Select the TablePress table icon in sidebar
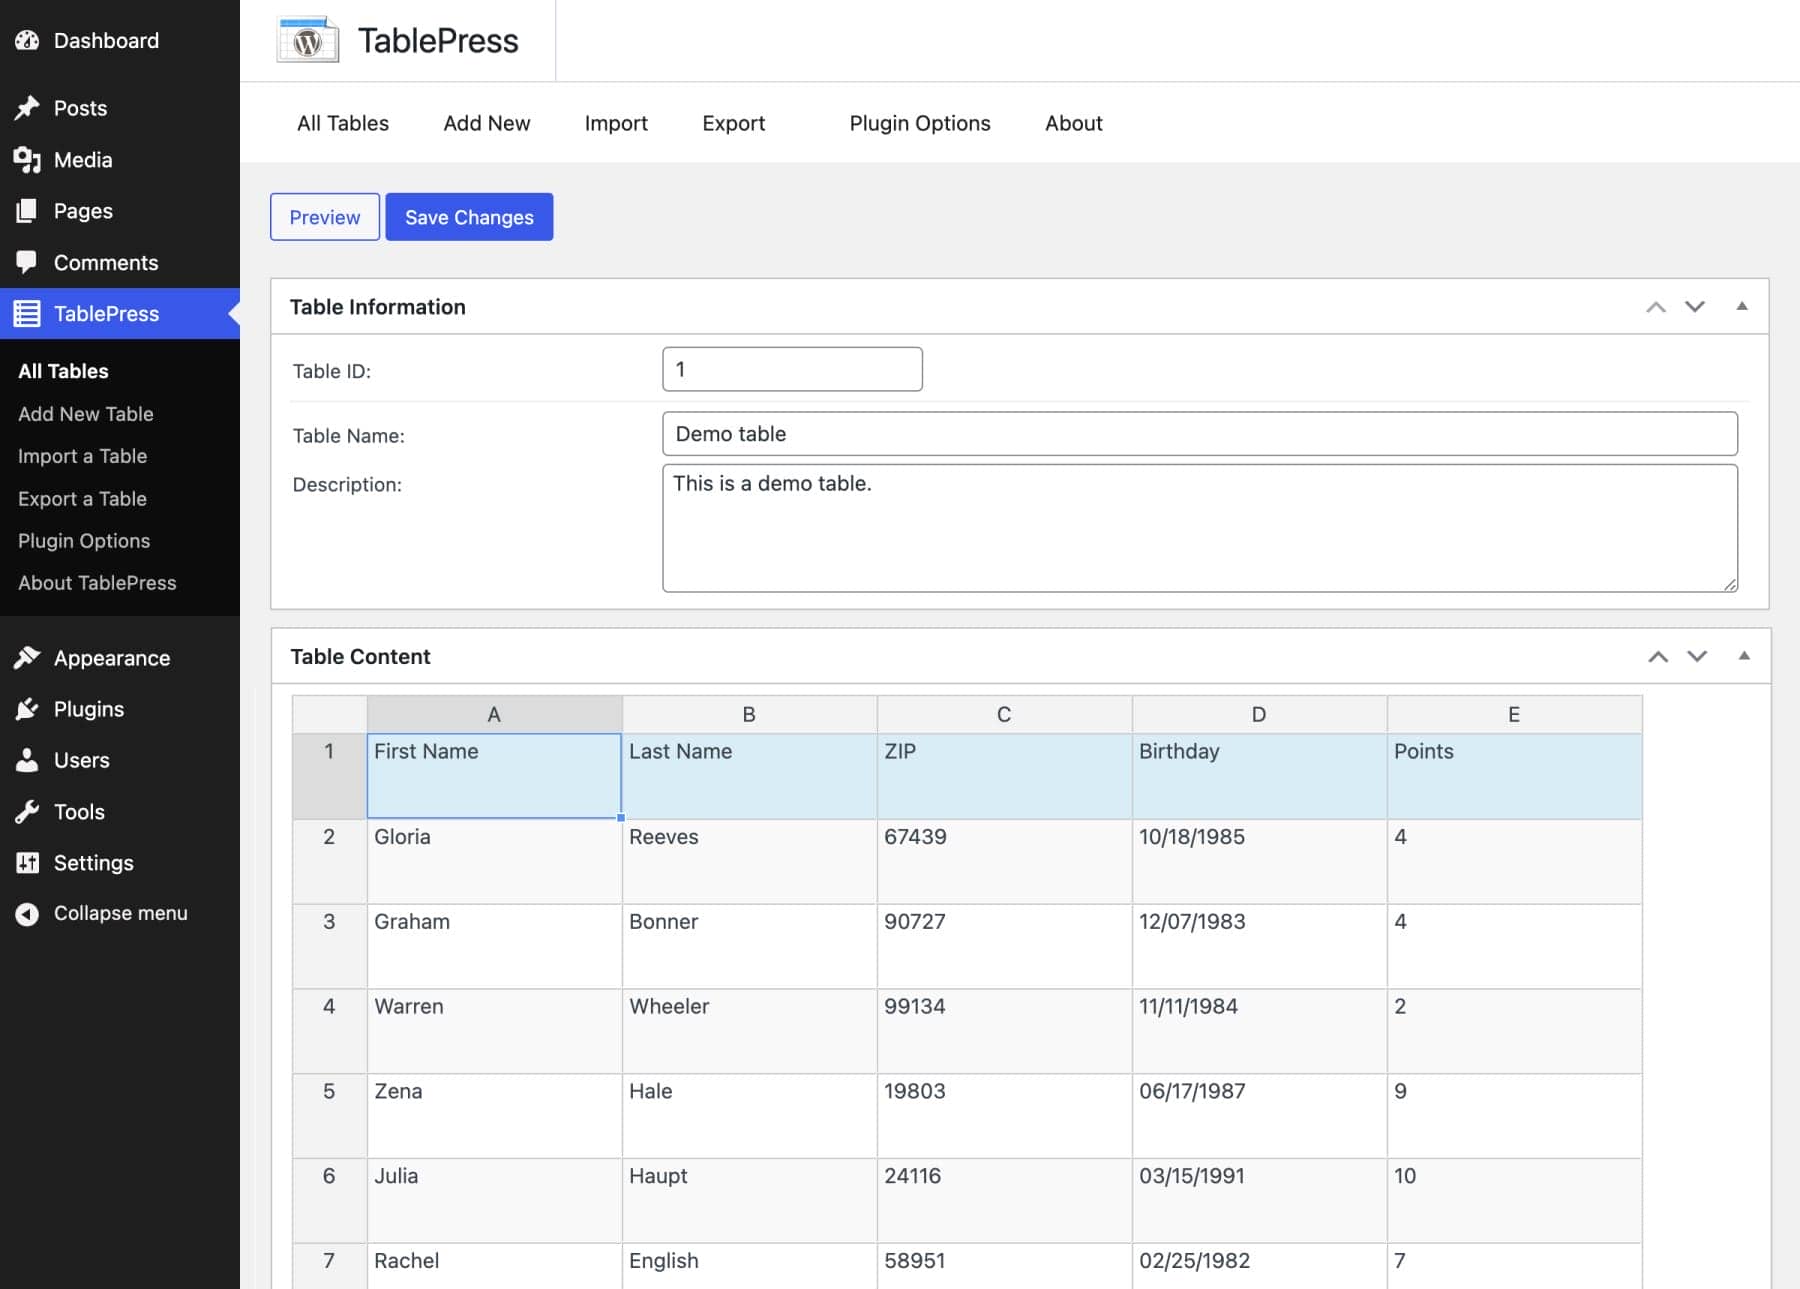The image size is (1800, 1289). 29,313
